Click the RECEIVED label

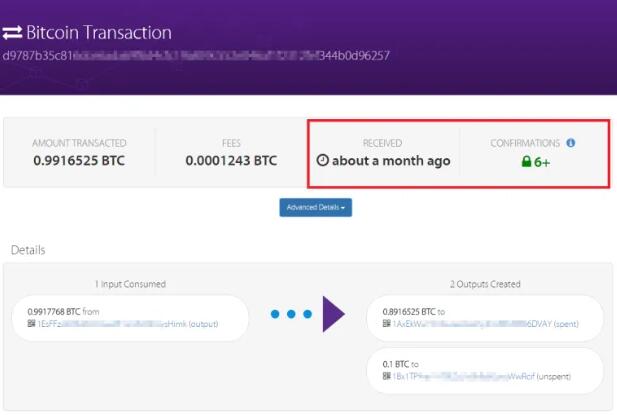click(x=382, y=143)
